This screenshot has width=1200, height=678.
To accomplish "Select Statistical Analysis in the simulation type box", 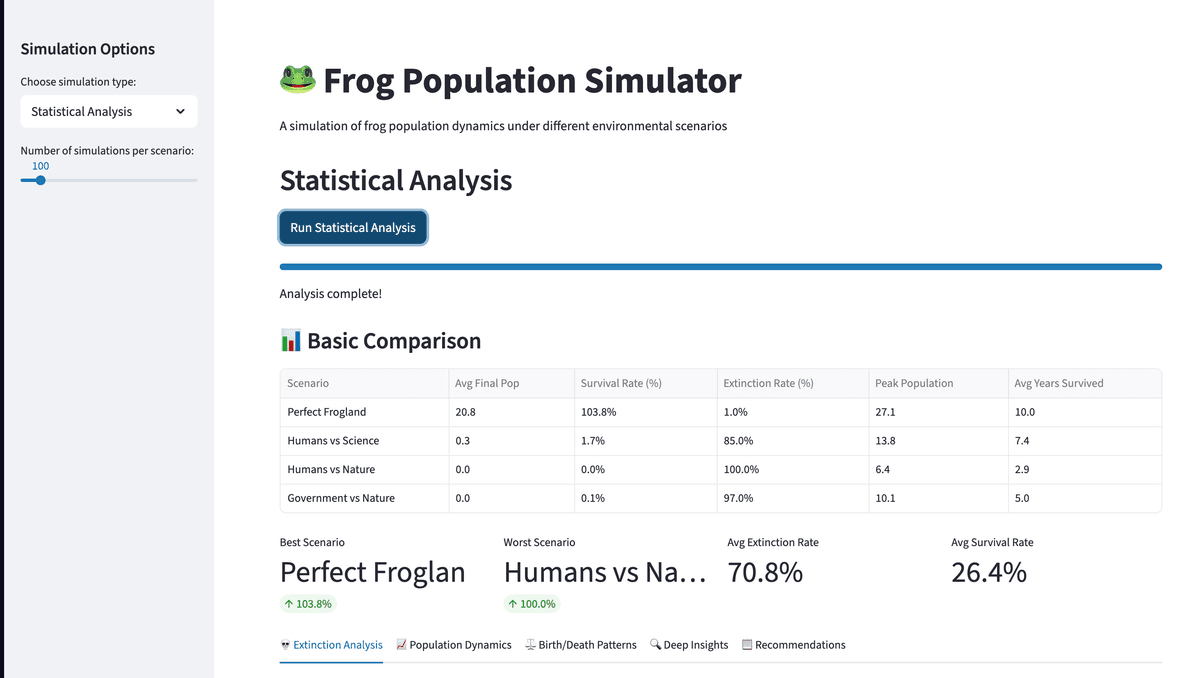I will point(108,111).
